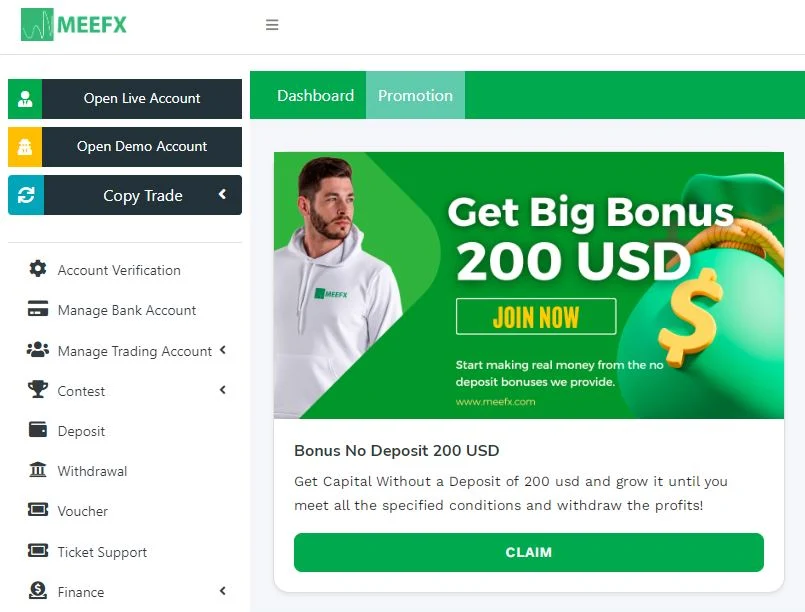805x612 pixels.
Task: Open the Ticket Support link
Action: tap(102, 552)
